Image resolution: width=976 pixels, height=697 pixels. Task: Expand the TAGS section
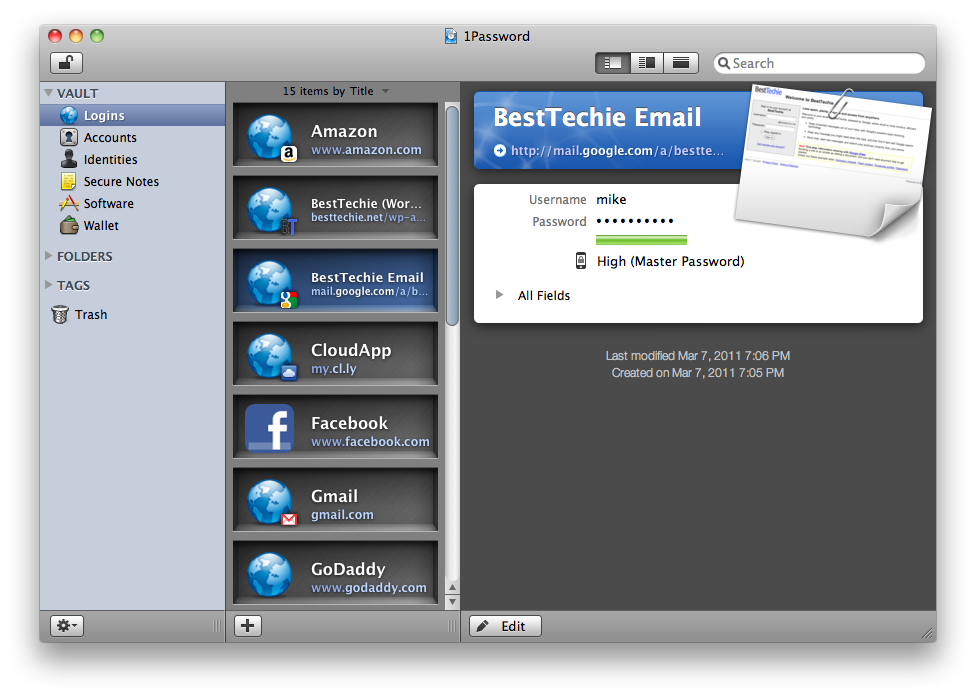point(49,286)
